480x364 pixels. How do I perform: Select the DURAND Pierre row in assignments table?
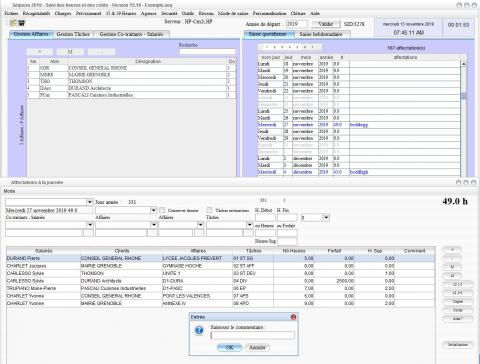point(220,258)
